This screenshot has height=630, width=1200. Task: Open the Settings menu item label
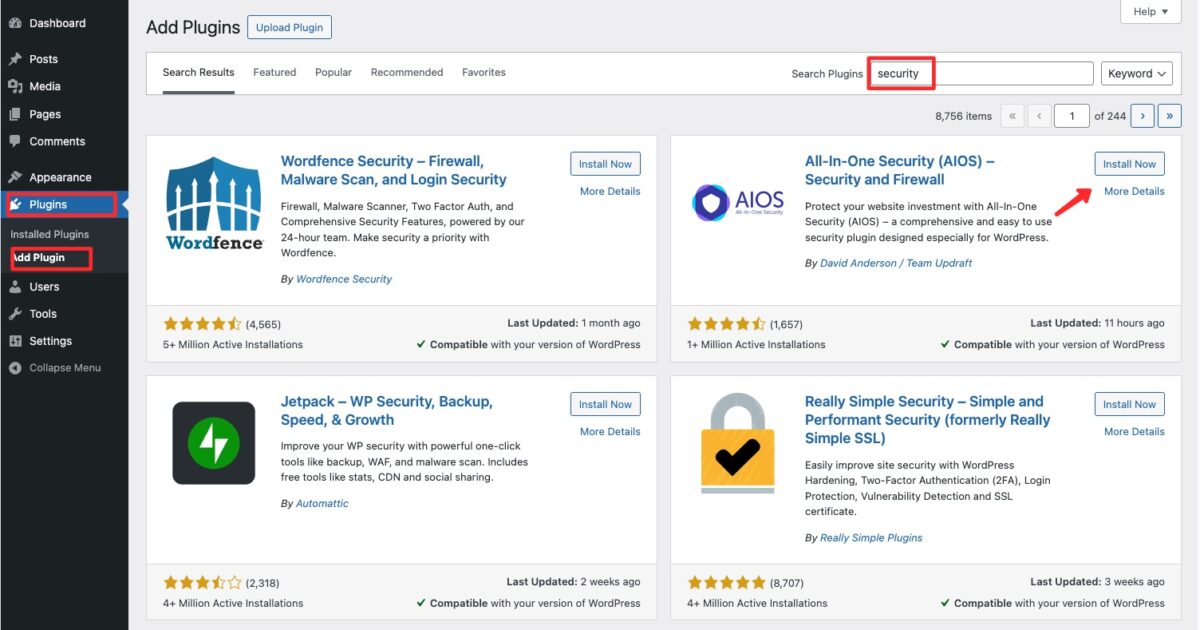[51, 340]
